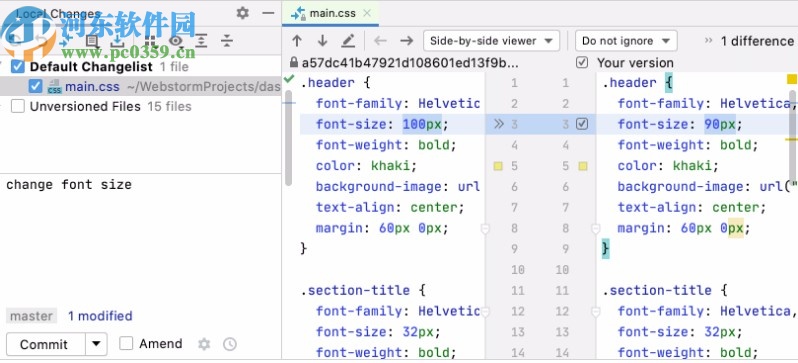Click the Commit button
This screenshot has height=363, width=798.
(44, 344)
